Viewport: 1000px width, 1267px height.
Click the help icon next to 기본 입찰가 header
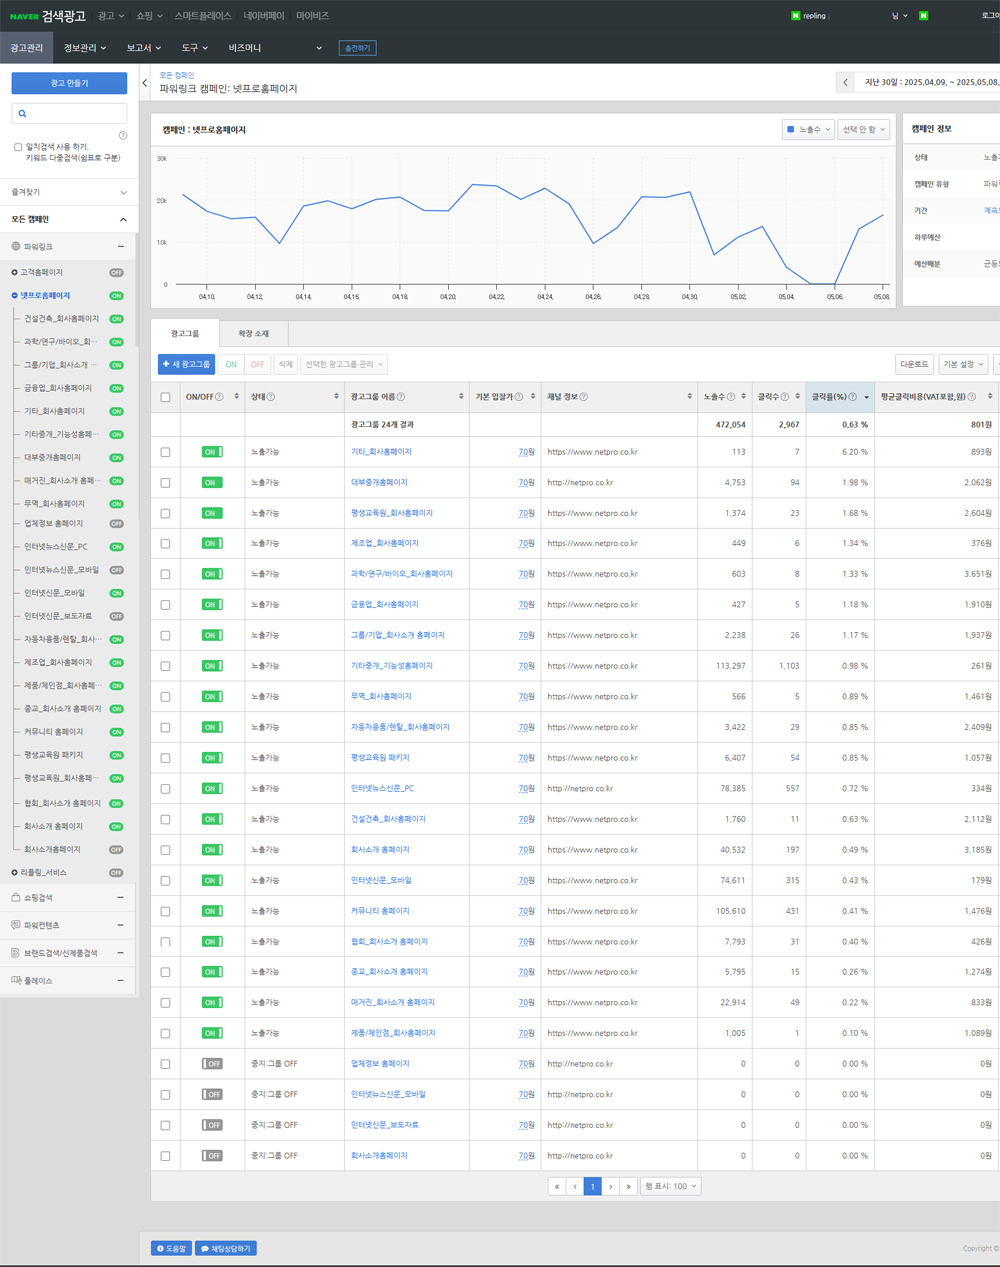coord(519,397)
